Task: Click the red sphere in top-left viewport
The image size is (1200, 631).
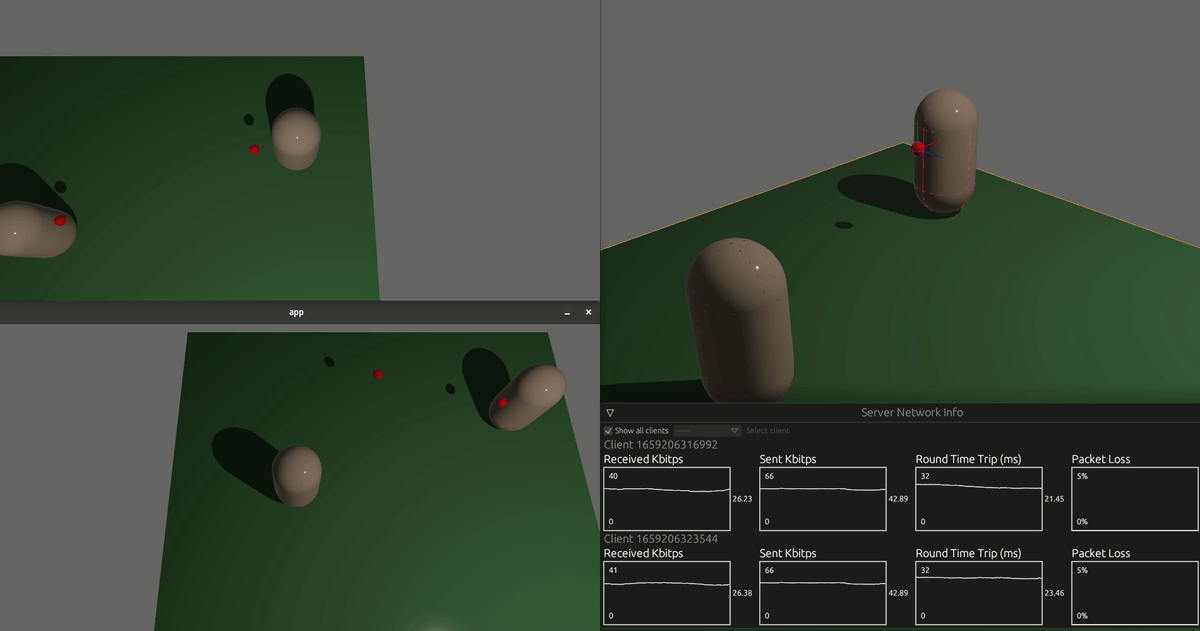Action: point(253,149)
